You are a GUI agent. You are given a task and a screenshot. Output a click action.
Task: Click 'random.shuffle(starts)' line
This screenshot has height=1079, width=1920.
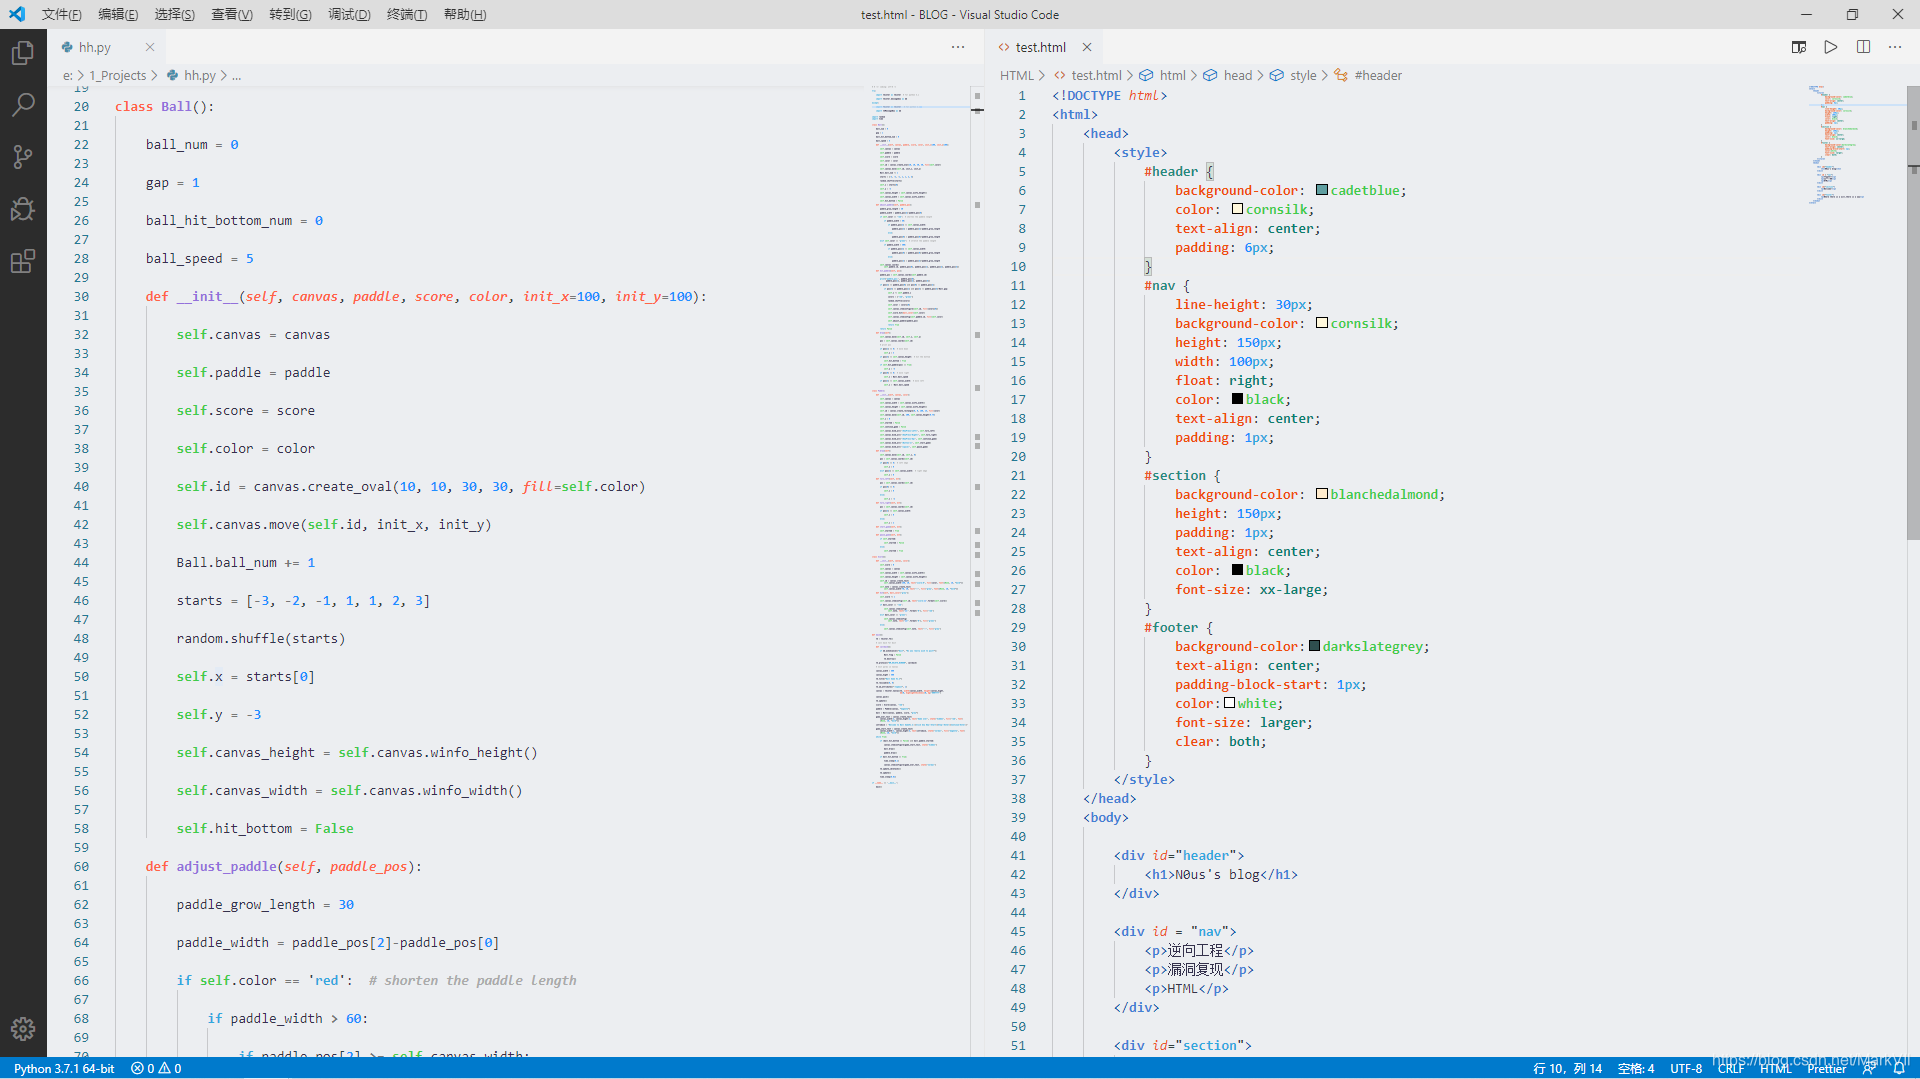click(x=260, y=638)
